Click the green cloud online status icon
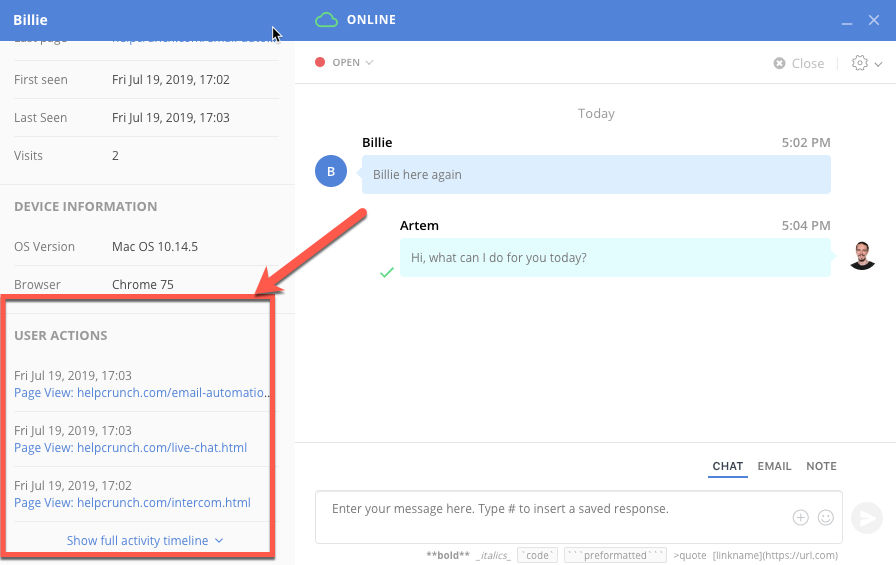Image resolution: width=896 pixels, height=565 pixels. pos(326,20)
